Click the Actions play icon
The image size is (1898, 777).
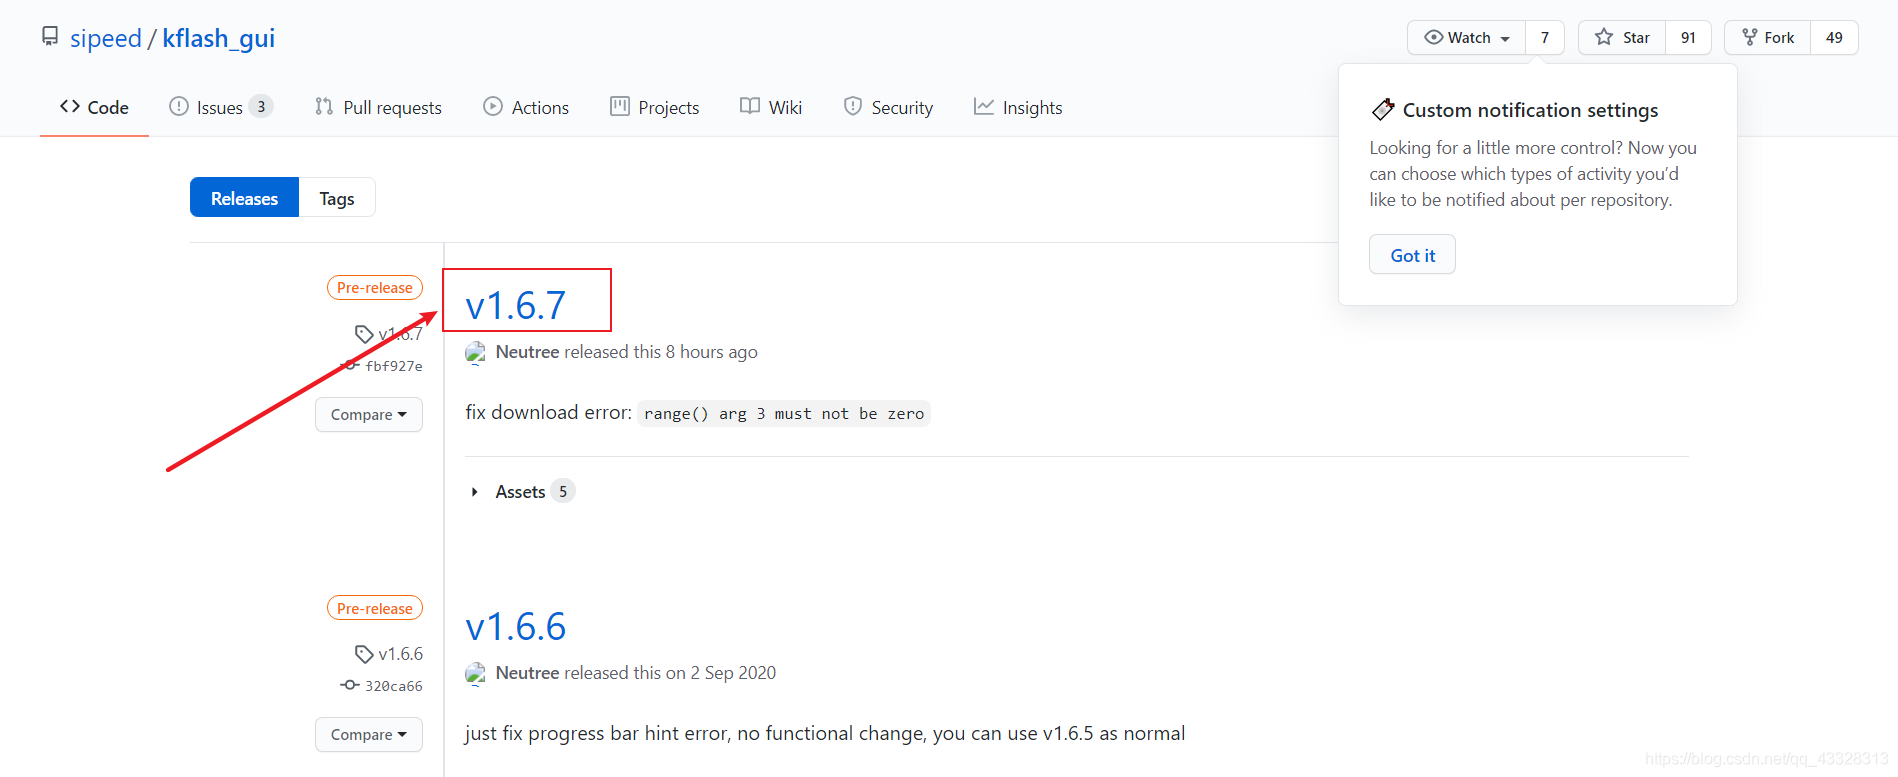pos(493,106)
